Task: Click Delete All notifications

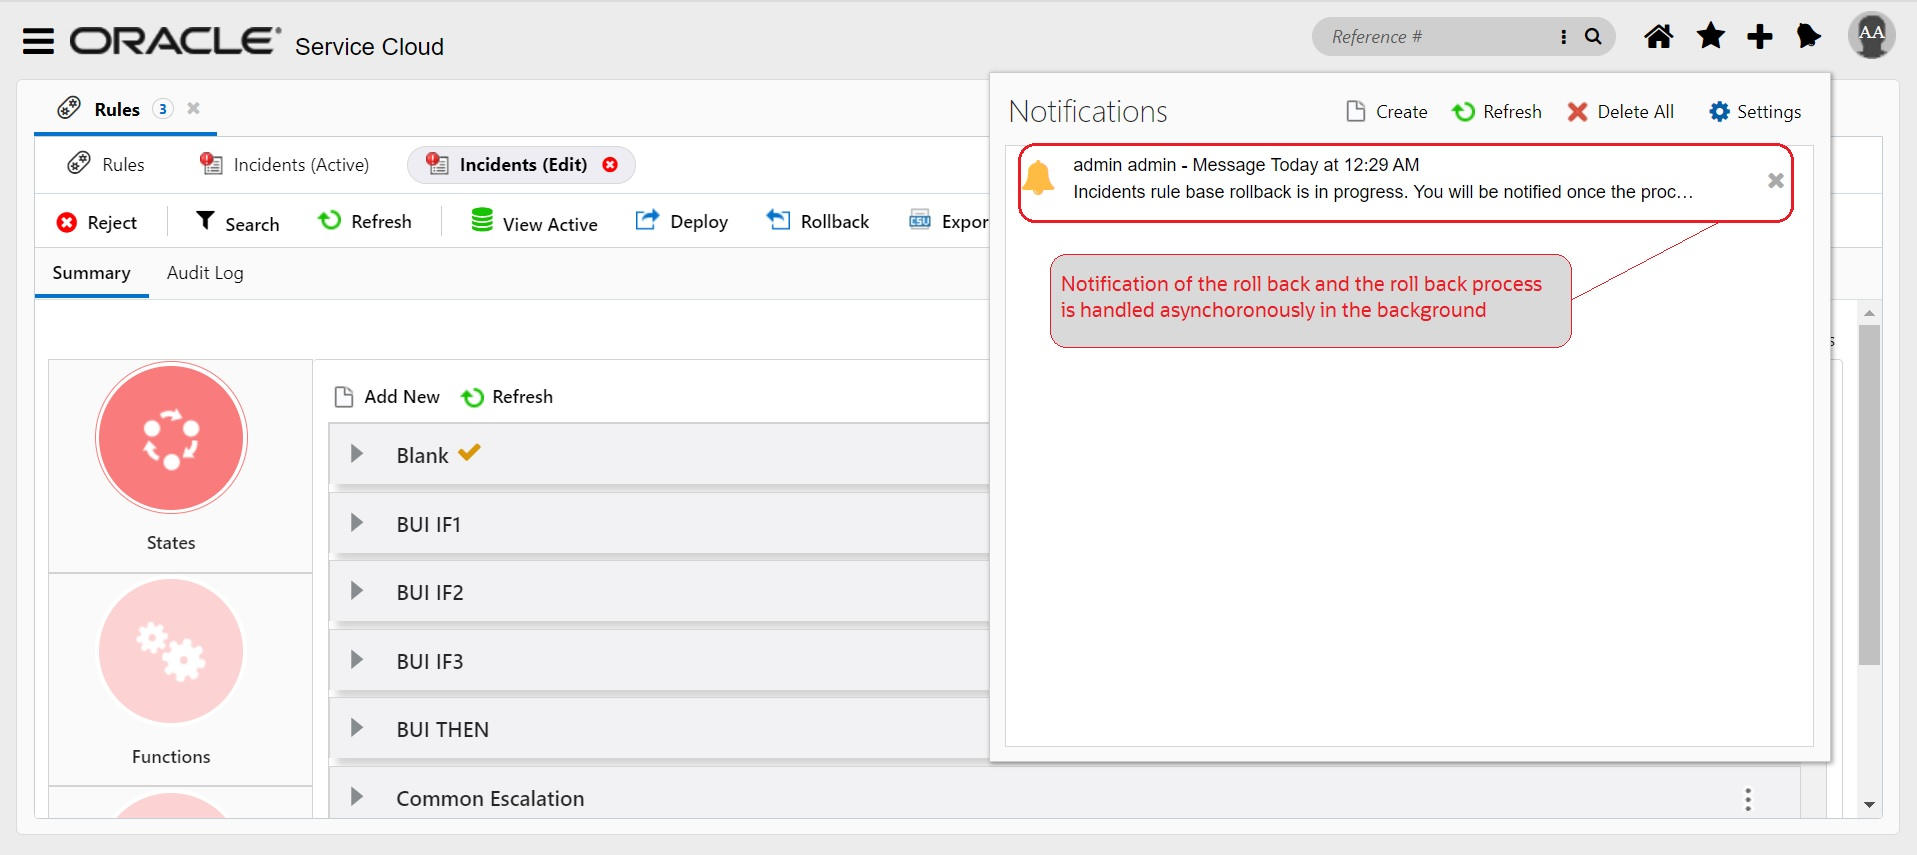Action: (1620, 112)
